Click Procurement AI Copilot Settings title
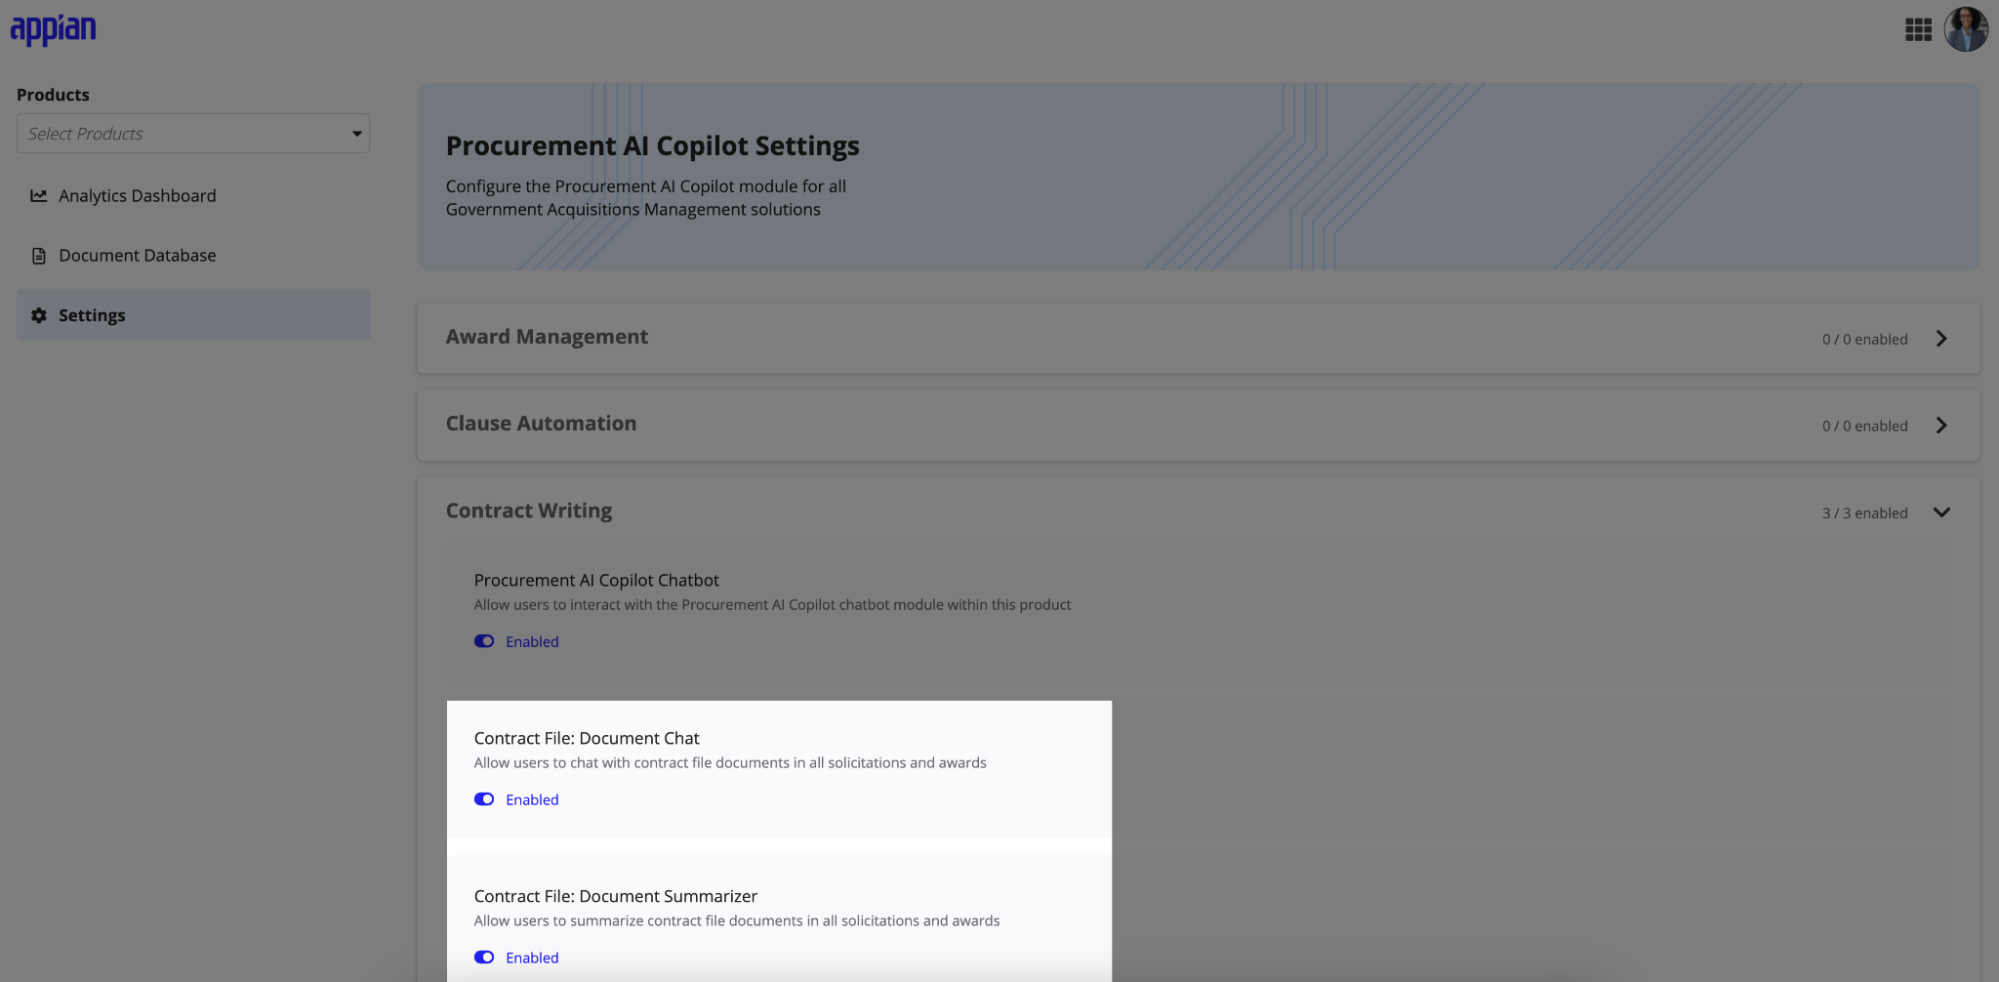 tap(652, 146)
